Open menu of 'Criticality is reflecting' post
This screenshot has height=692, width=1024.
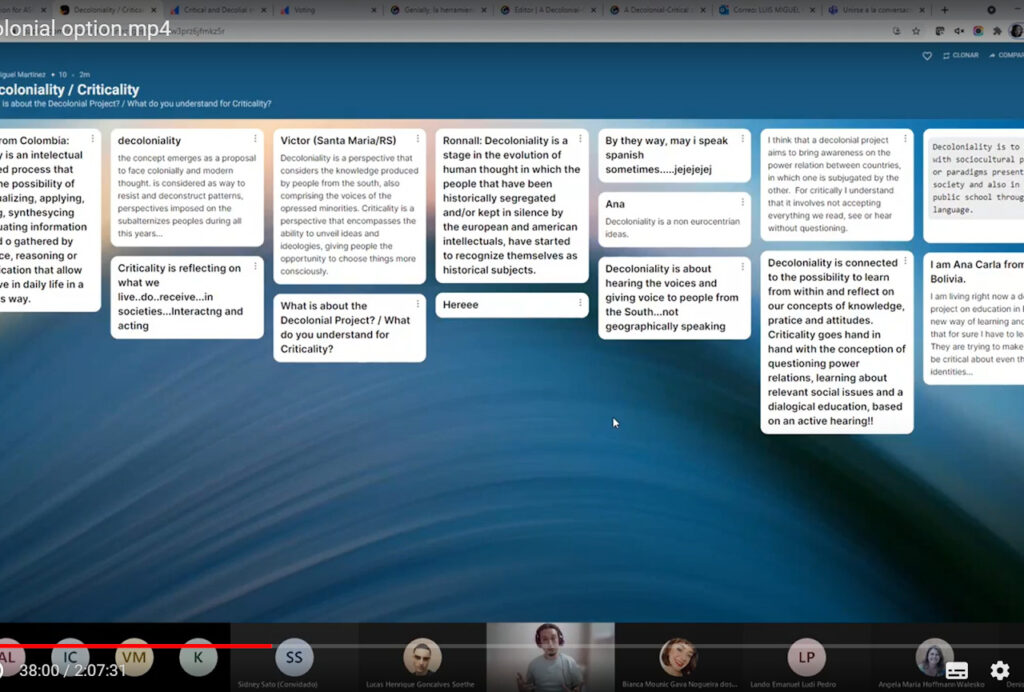255,266
